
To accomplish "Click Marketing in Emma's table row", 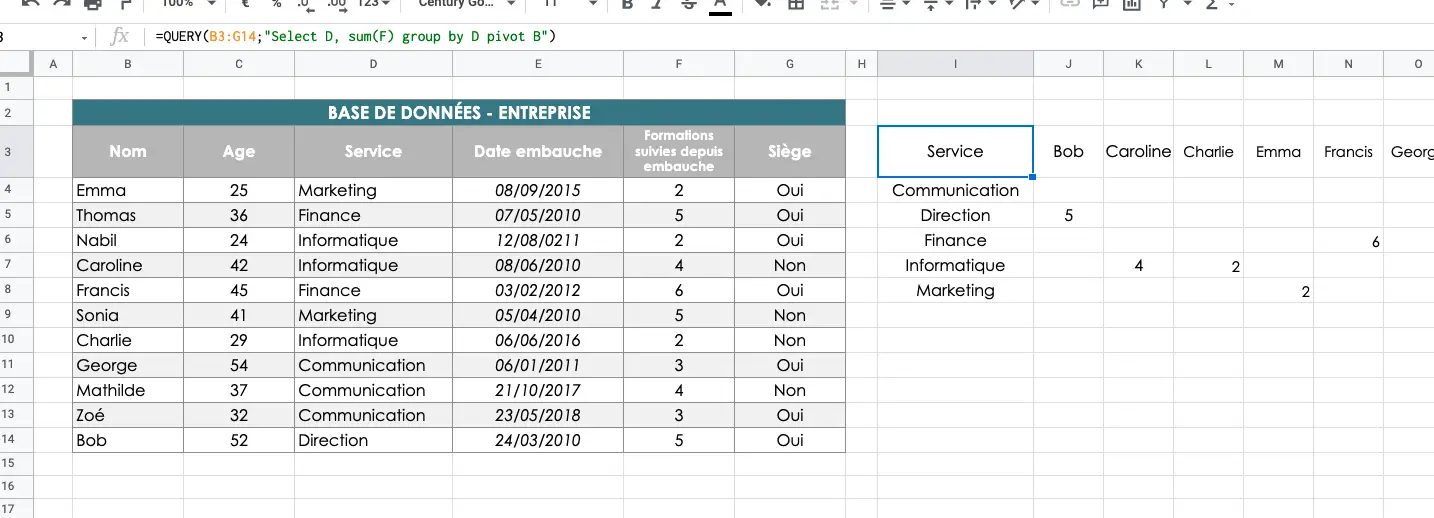I will coord(373,190).
